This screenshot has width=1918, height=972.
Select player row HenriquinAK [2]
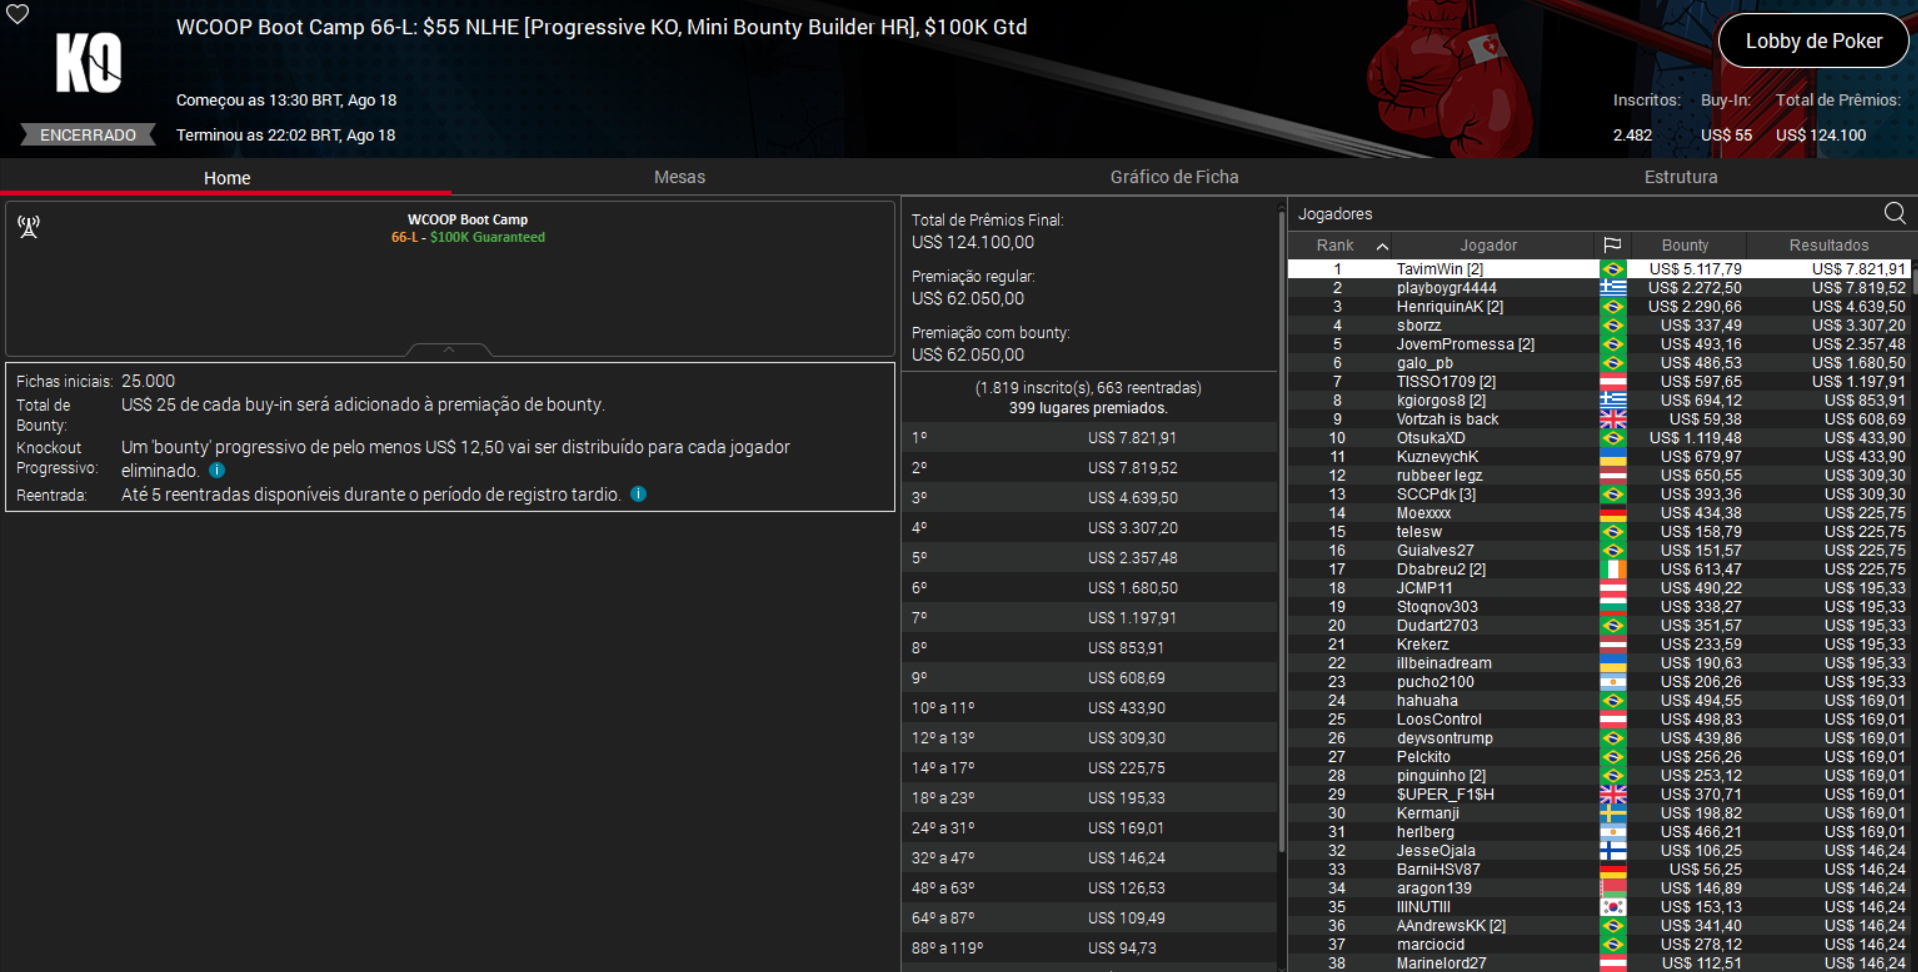(1599, 307)
